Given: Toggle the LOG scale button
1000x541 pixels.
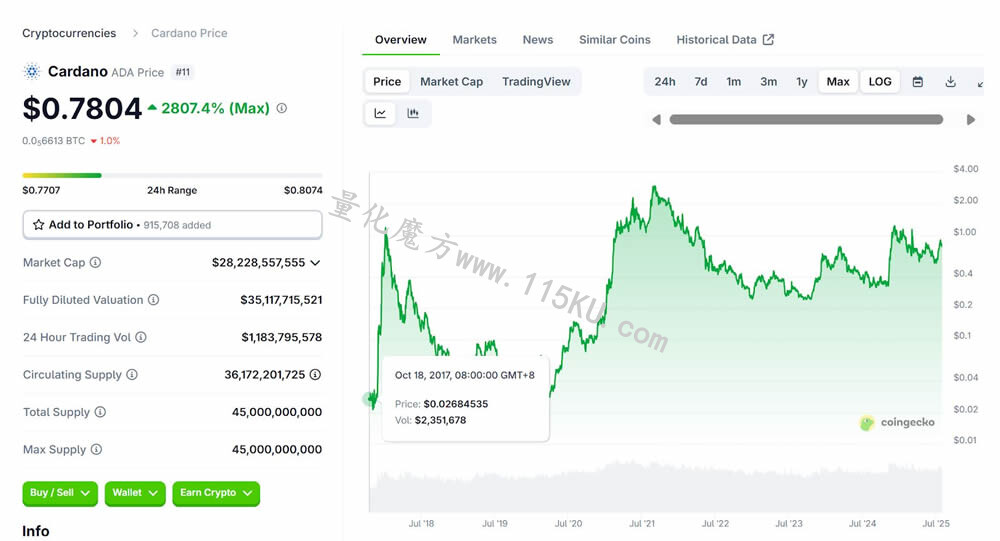Looking at the screenshot, I should tap(880, 82).
